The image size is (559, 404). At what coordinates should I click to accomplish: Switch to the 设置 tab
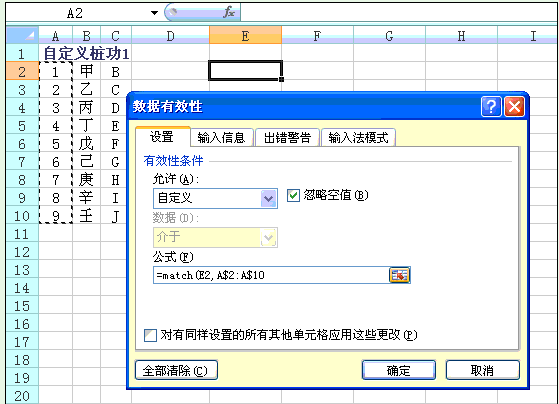coord(162,137)
